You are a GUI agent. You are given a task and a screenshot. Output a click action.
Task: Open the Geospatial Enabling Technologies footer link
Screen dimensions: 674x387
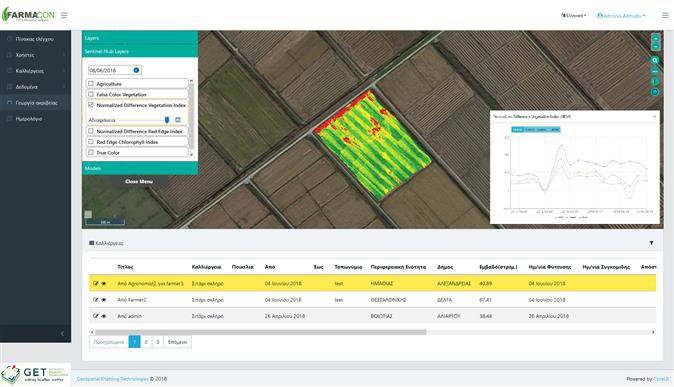click(x=112, y=379)
